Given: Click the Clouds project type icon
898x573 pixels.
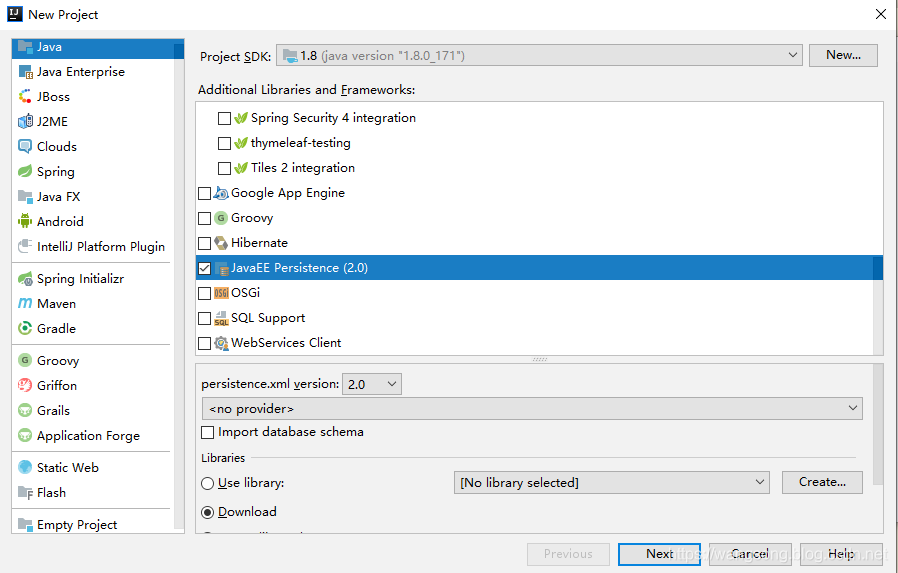Looking at the screenshot, I should [25, 147].
